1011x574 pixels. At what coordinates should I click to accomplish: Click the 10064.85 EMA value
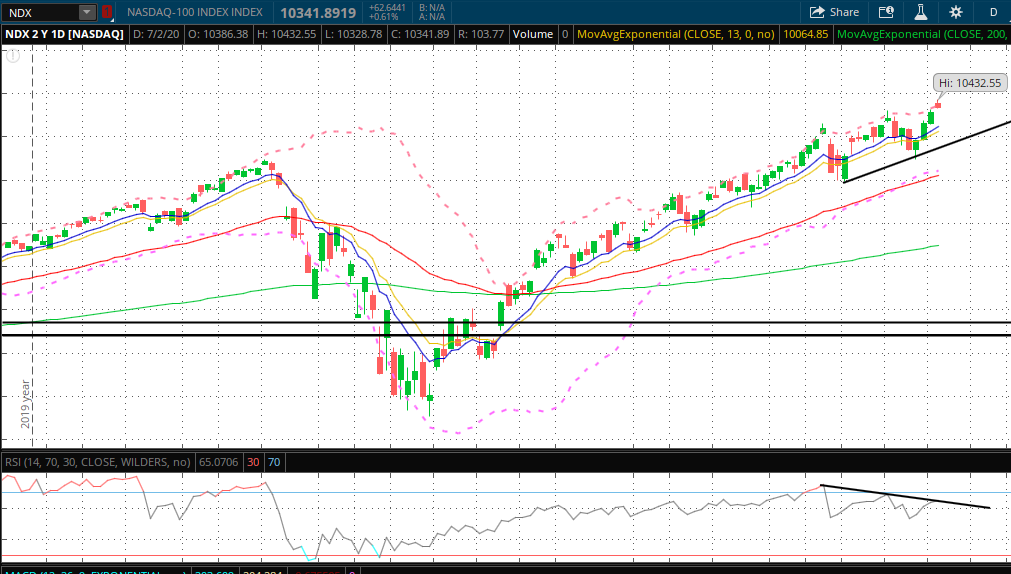tap(806, 34)
